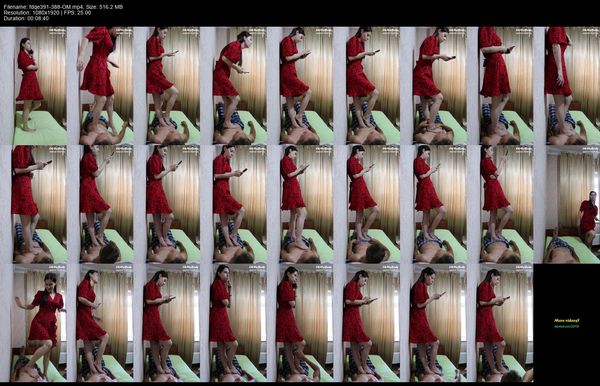The height and width of the screenshot is (386, 600).
Task: Open the yellow 'More videos?' text
Action: click(567, 320)
